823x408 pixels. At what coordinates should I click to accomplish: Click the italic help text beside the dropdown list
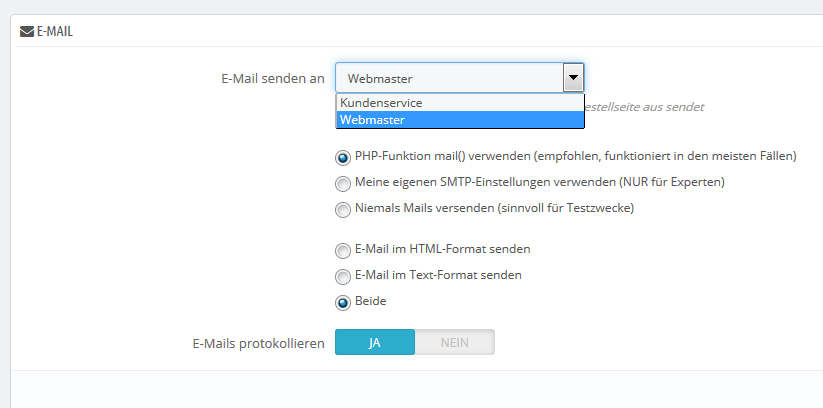point(645,106)
